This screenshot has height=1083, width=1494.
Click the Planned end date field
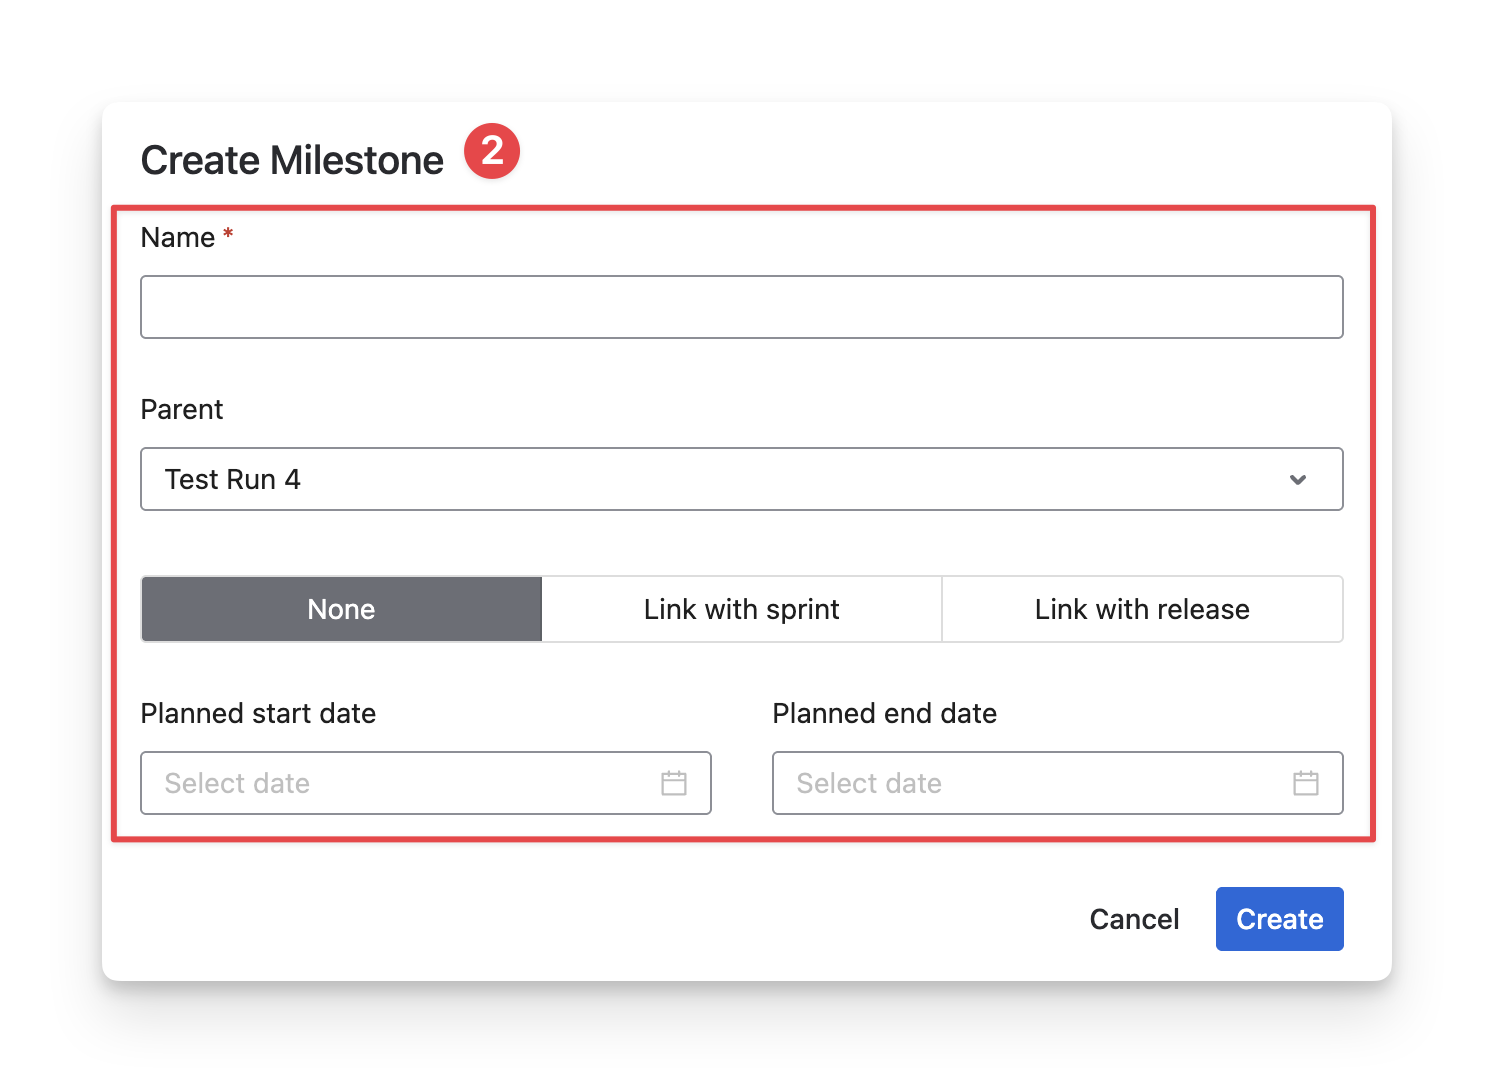(1030, 783)
